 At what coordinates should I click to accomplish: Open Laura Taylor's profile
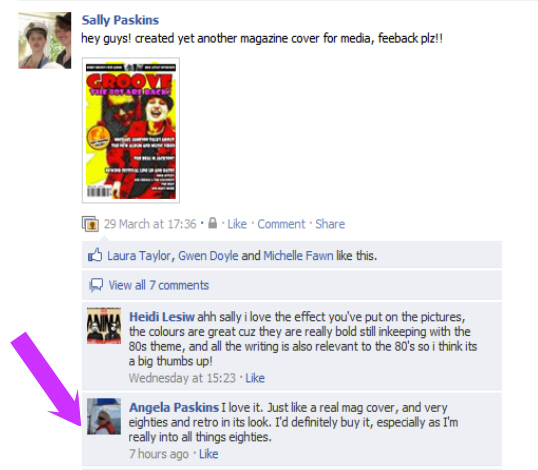(x=139, y=256)
